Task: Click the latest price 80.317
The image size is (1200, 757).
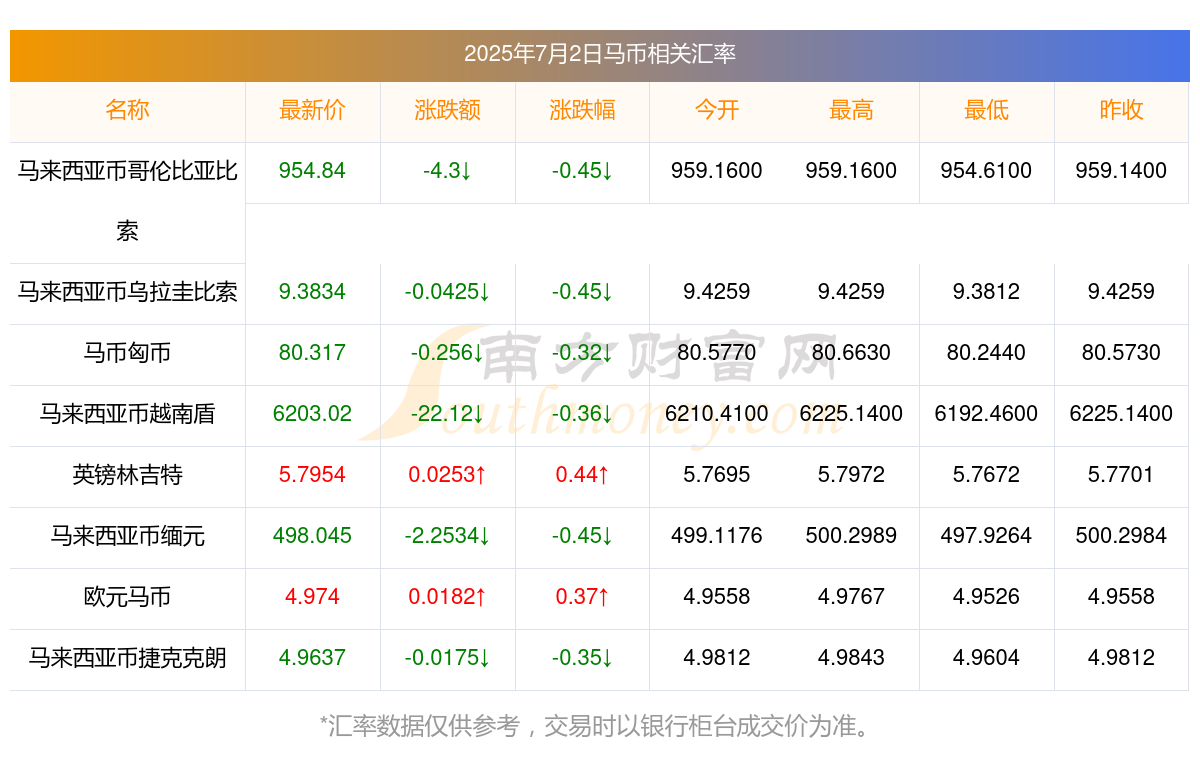Action: click(x=312, y=353)
